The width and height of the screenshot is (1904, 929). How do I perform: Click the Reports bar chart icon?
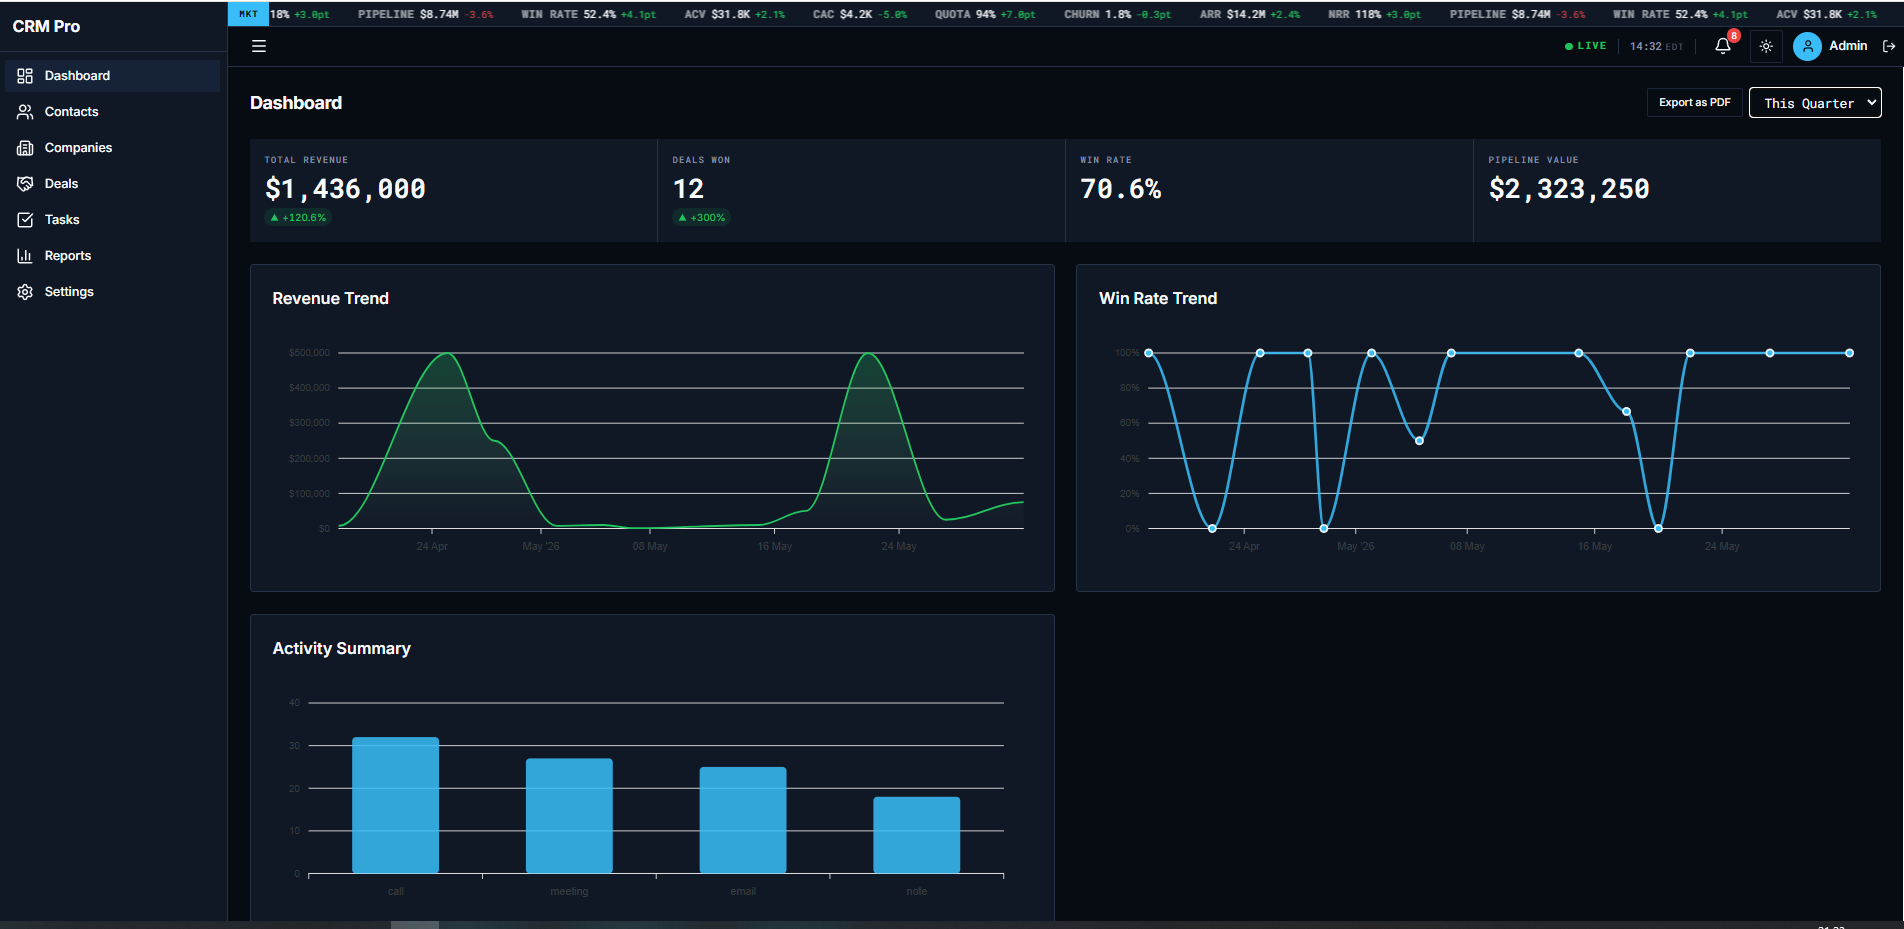coord(25,256)
